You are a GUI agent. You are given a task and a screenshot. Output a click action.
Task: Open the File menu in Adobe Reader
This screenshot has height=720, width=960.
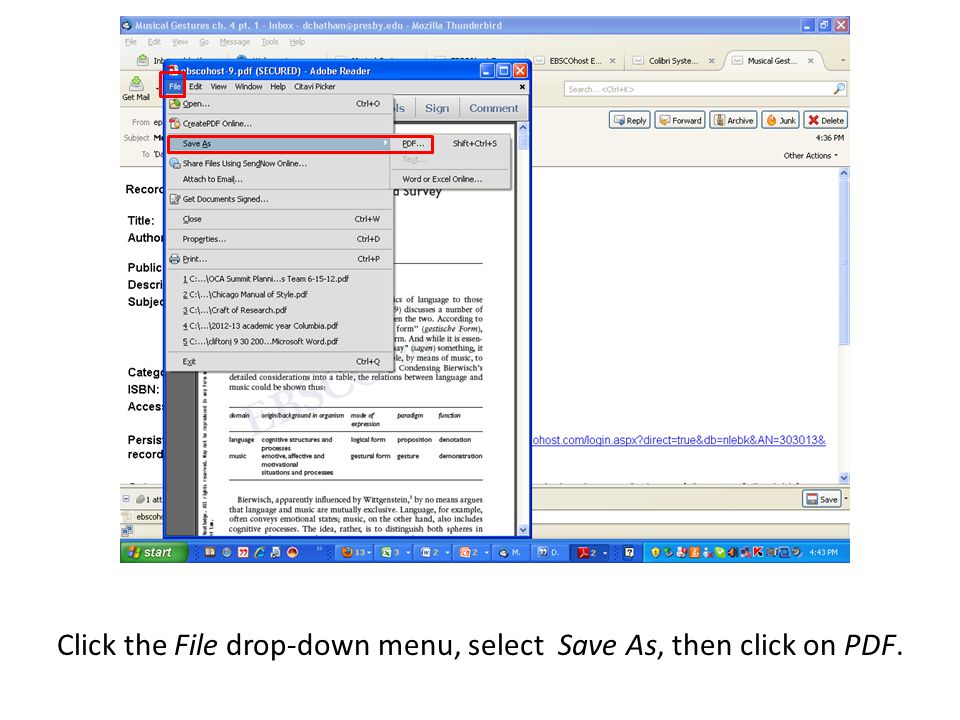coord(175,86)
